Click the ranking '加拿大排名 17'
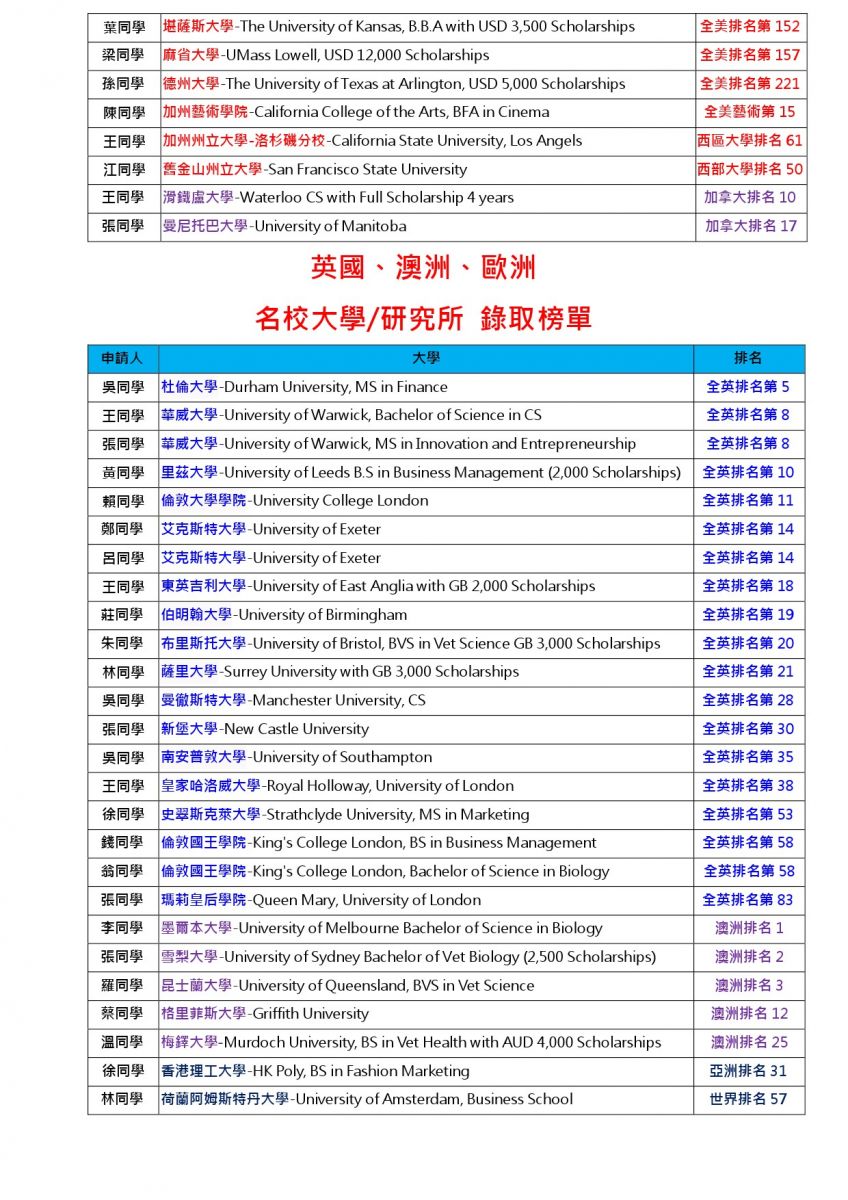Screen dimensions: 848x1200 (x=750, y=226)
